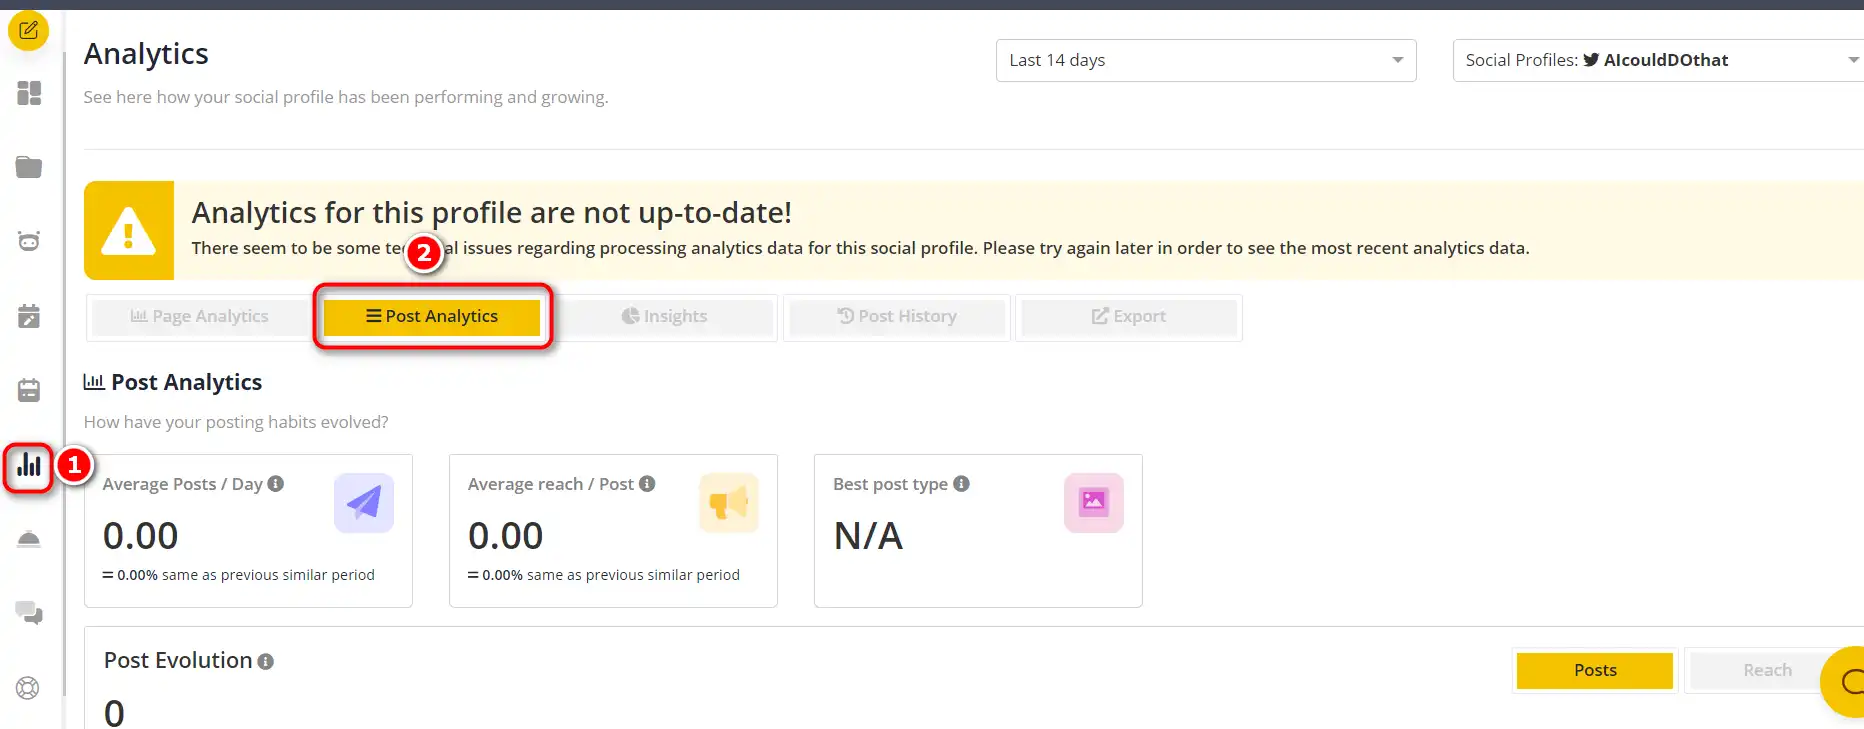Click the image icon in Best post type card
Viewport: 1864px width, 729px height.
(x=1094, y=502)
